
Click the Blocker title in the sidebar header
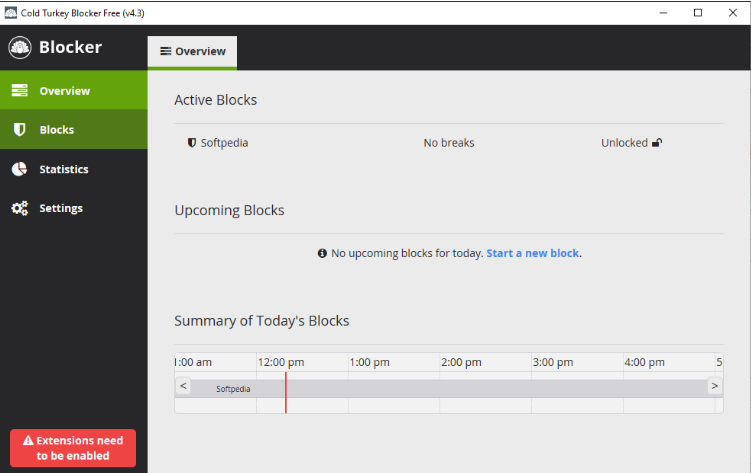tap(70, 47)
